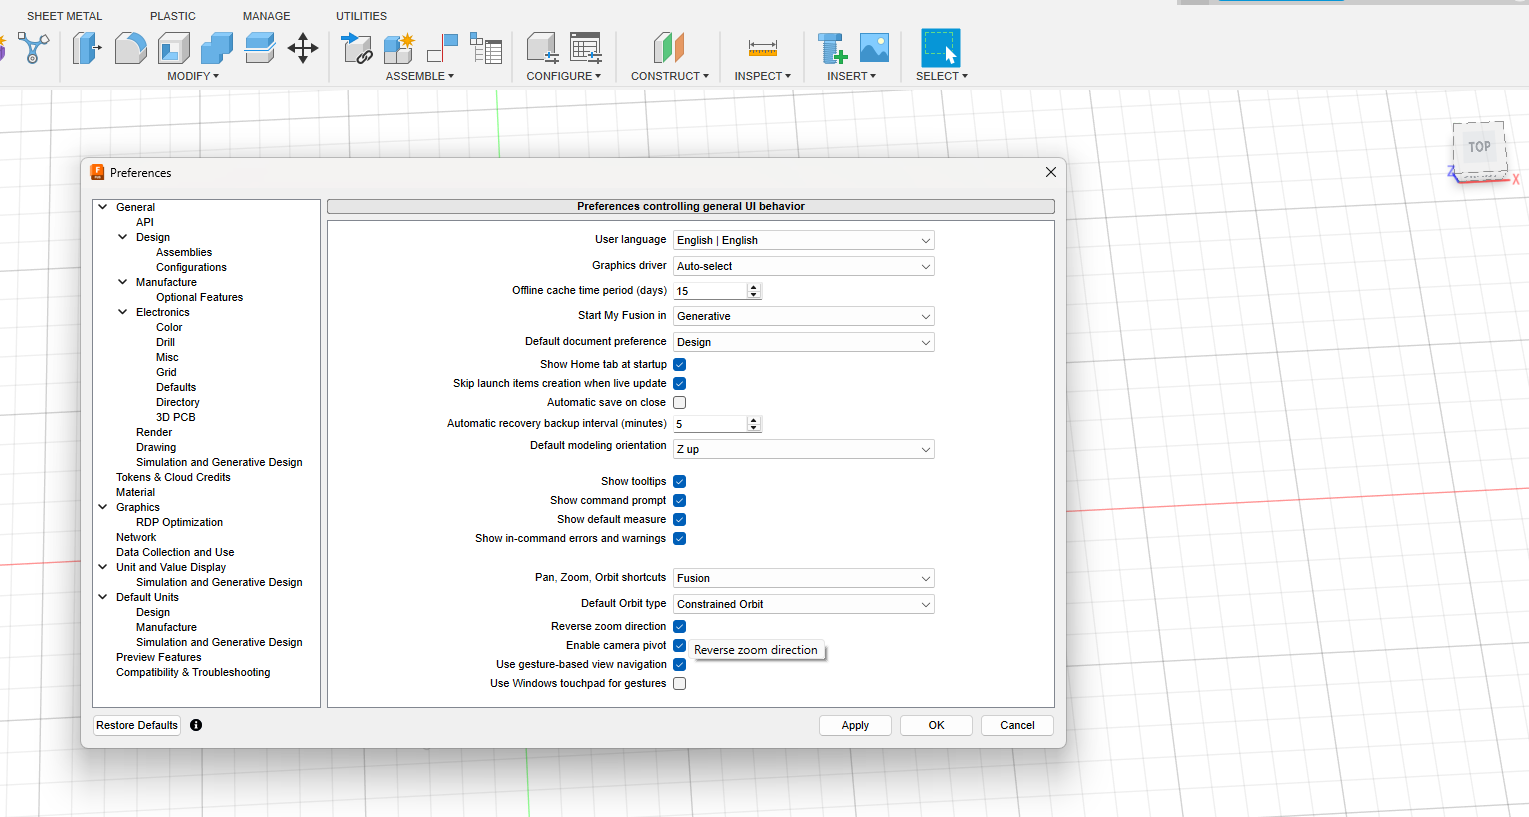1529x817 pixels.
Task: Activate the Move/Copy arrows tool
Action: click(303, 48)
